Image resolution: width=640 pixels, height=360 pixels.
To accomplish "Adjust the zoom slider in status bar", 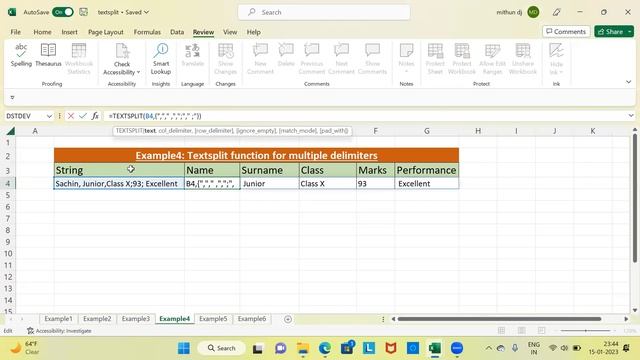I will coord(586,331).
